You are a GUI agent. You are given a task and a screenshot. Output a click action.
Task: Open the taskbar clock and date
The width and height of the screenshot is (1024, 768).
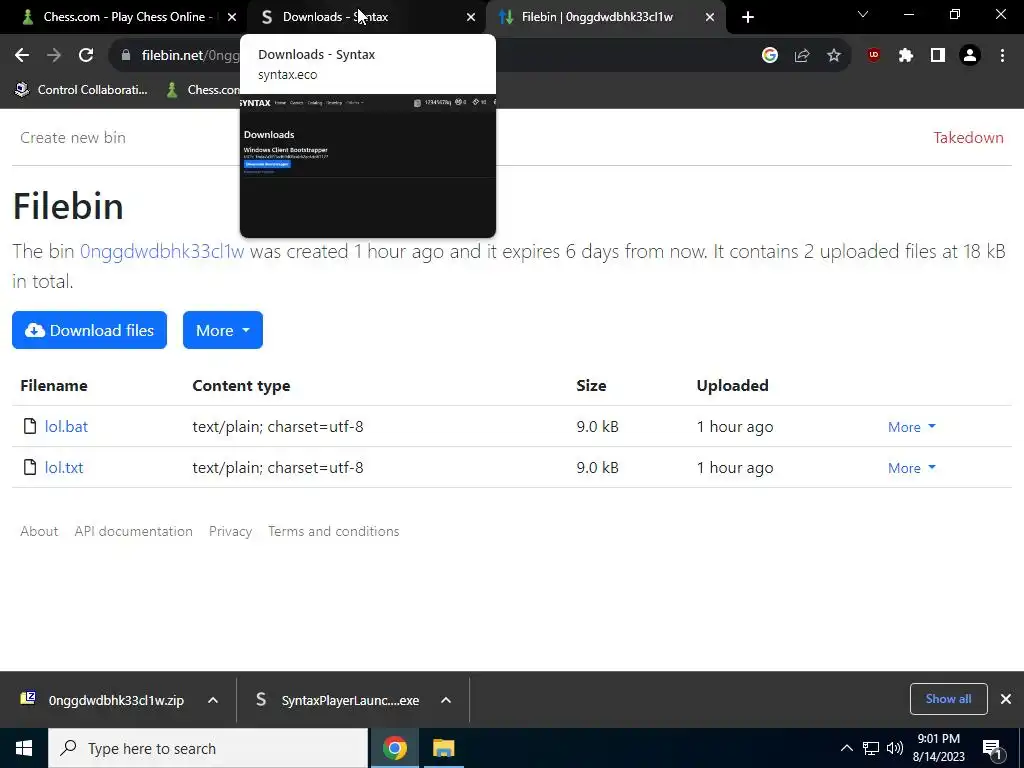pyautogui.click(x=938, y=748)
